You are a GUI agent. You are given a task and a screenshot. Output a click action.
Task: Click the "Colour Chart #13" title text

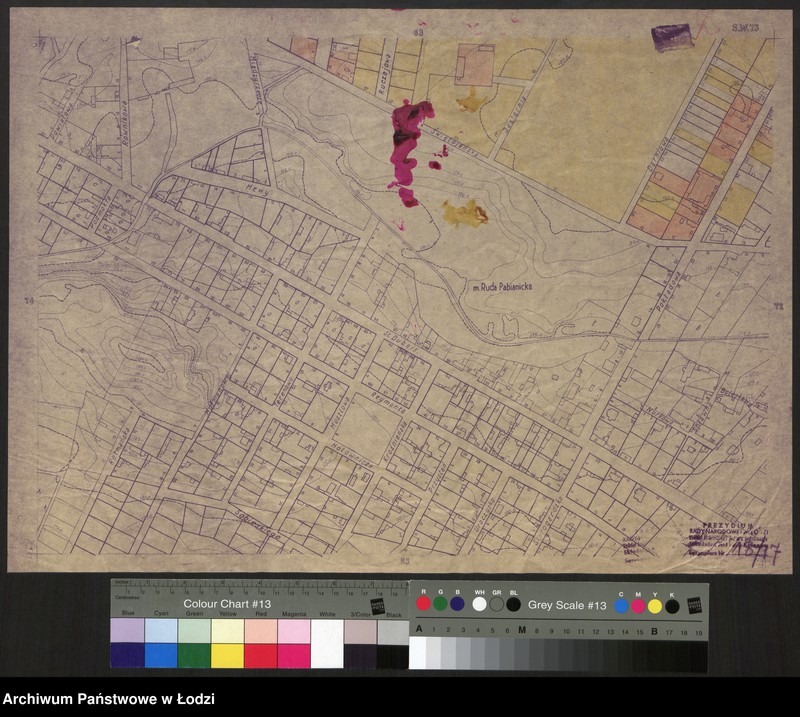(227, 604)
